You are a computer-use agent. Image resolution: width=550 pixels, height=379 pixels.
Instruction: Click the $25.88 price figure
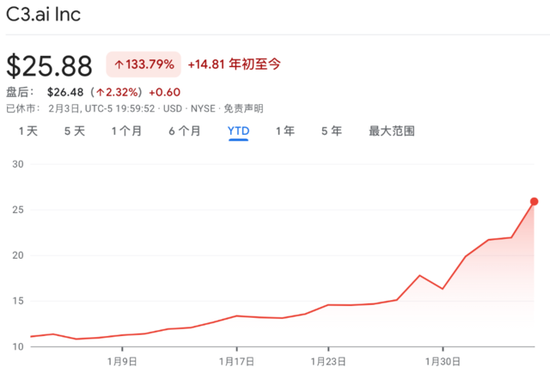click(x=49, y=66)
